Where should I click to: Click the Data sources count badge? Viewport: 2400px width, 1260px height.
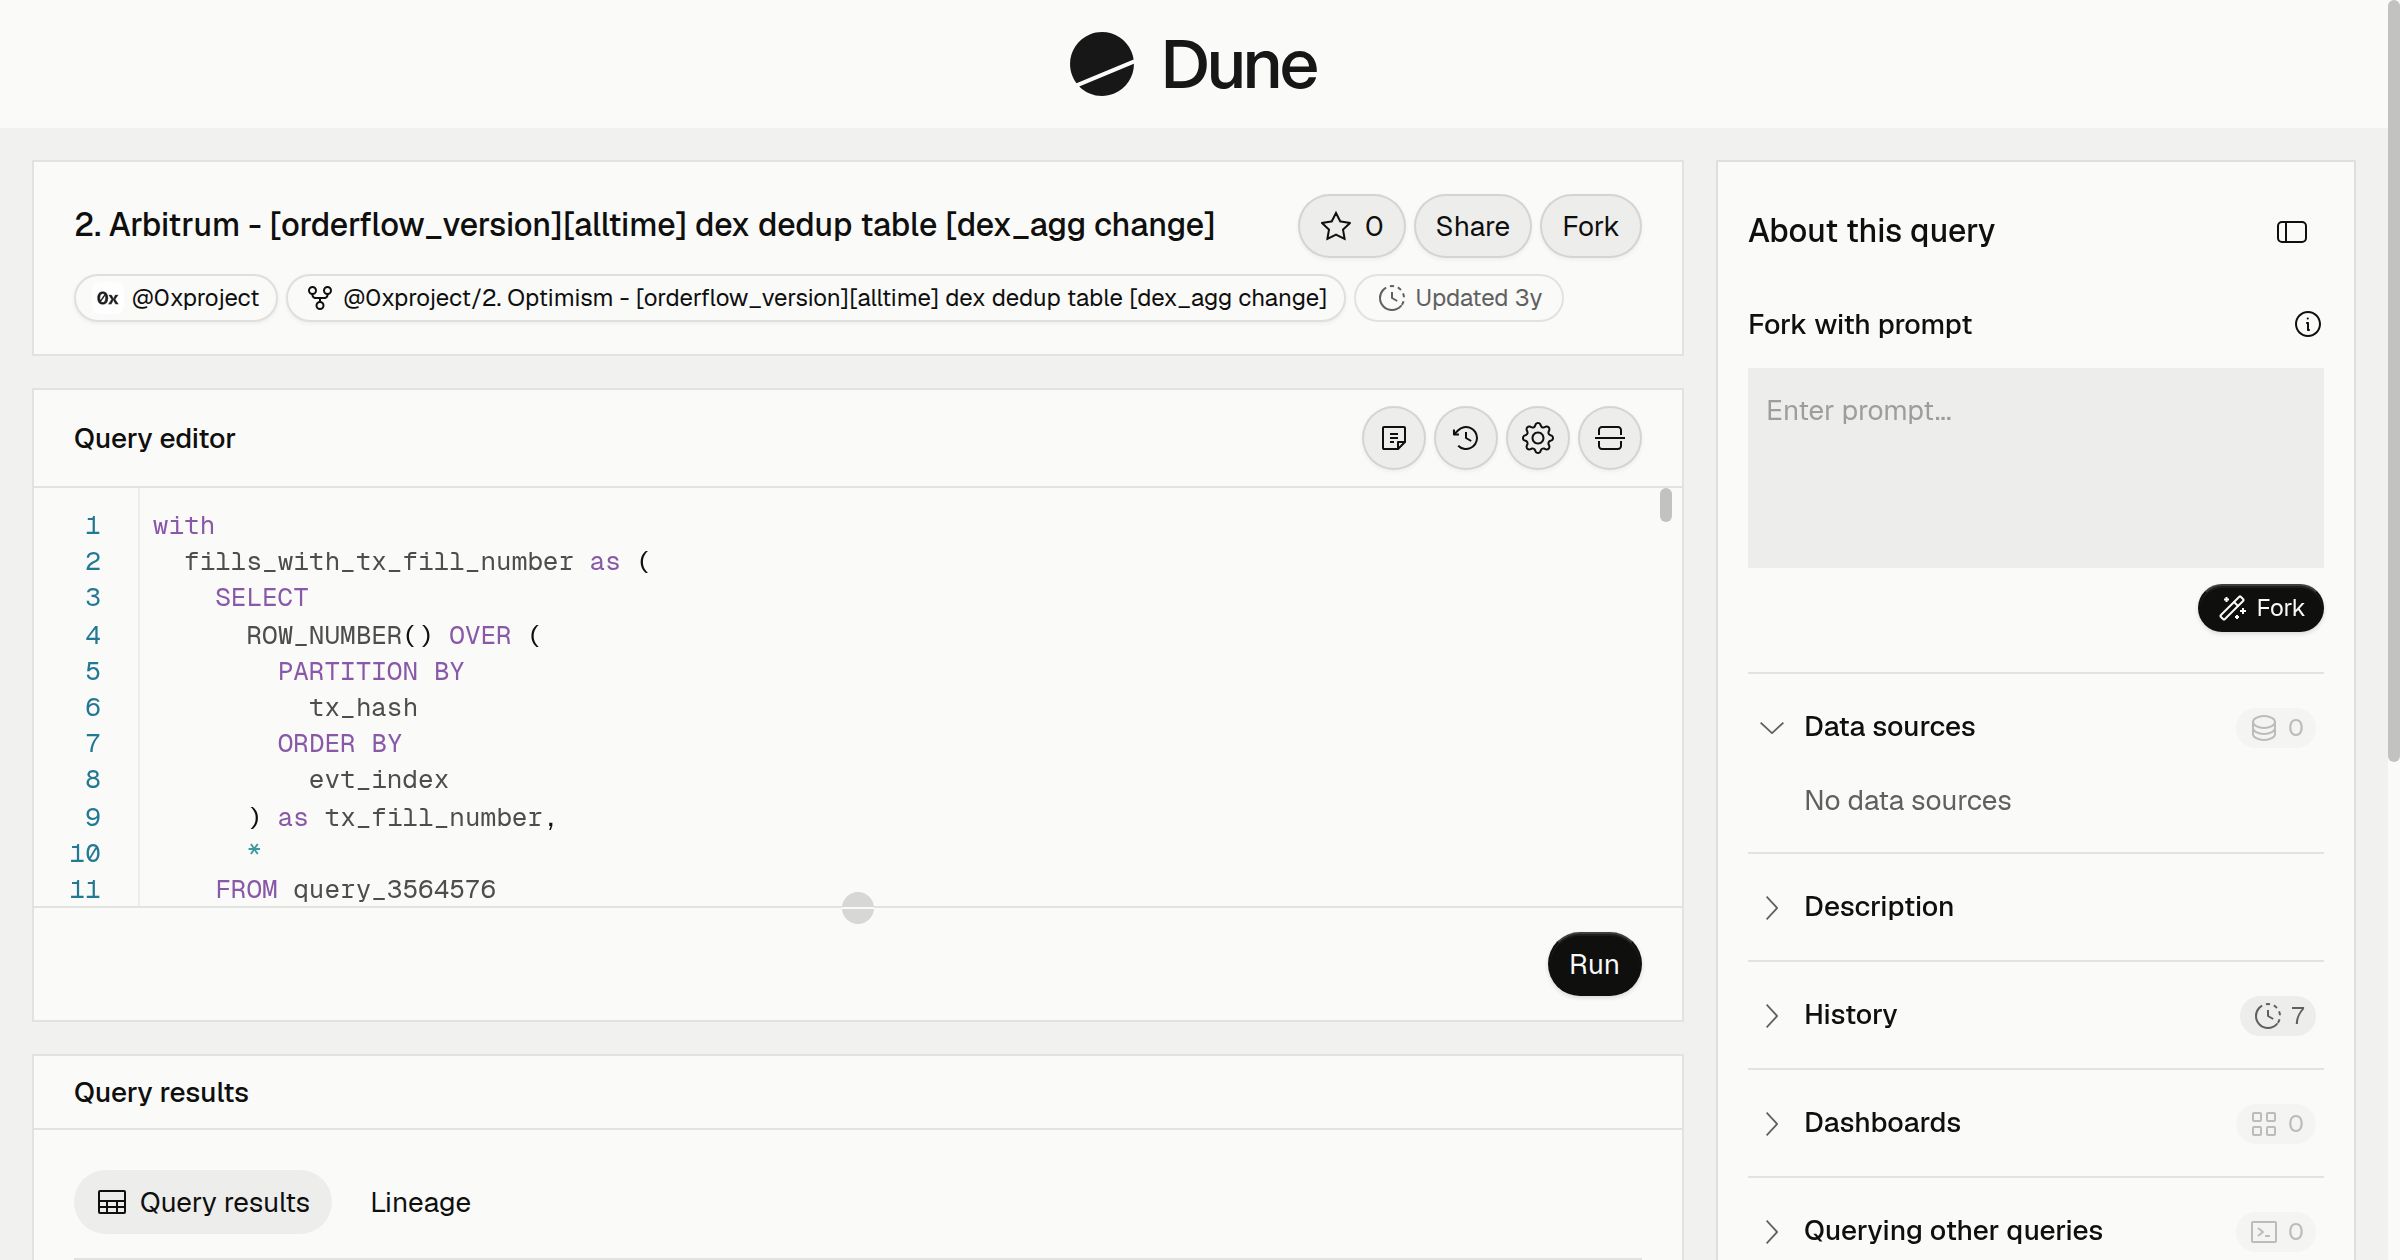[x=2276, y=727]
